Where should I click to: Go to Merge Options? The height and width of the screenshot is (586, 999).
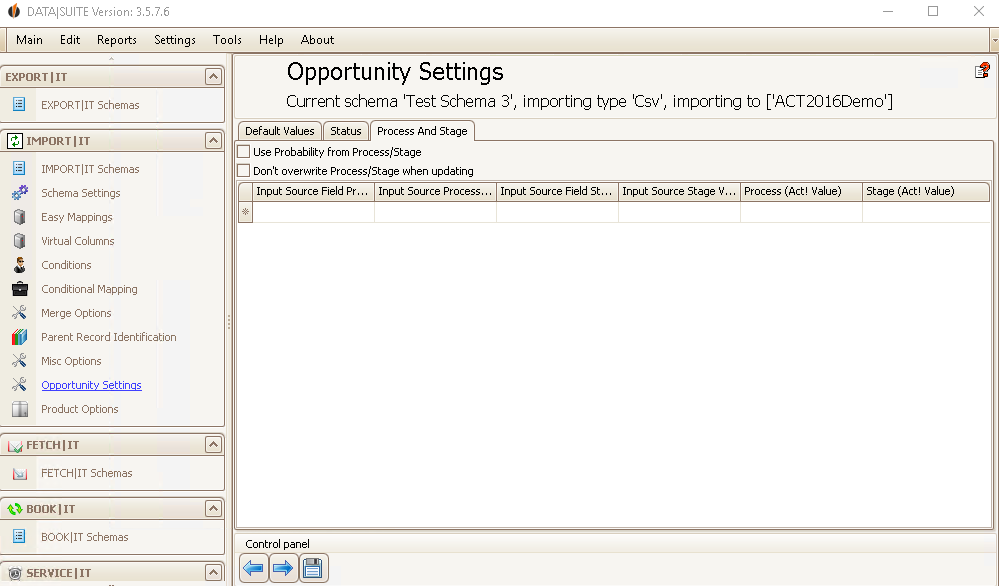(76, 313)
